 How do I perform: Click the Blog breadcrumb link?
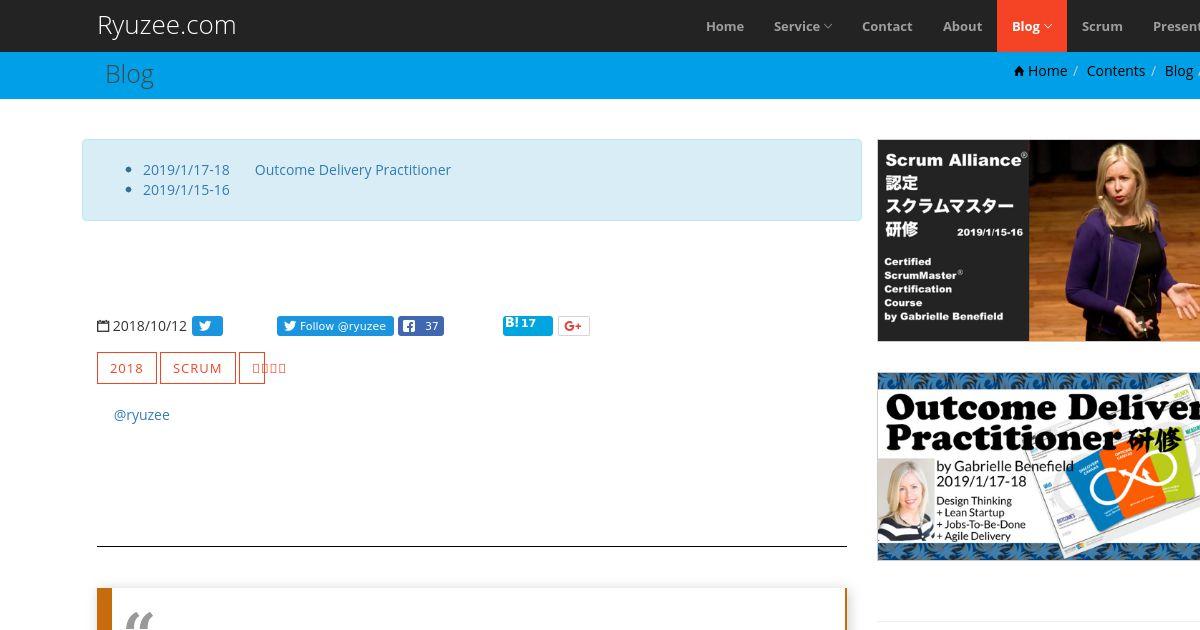[x=1179, y=71]
